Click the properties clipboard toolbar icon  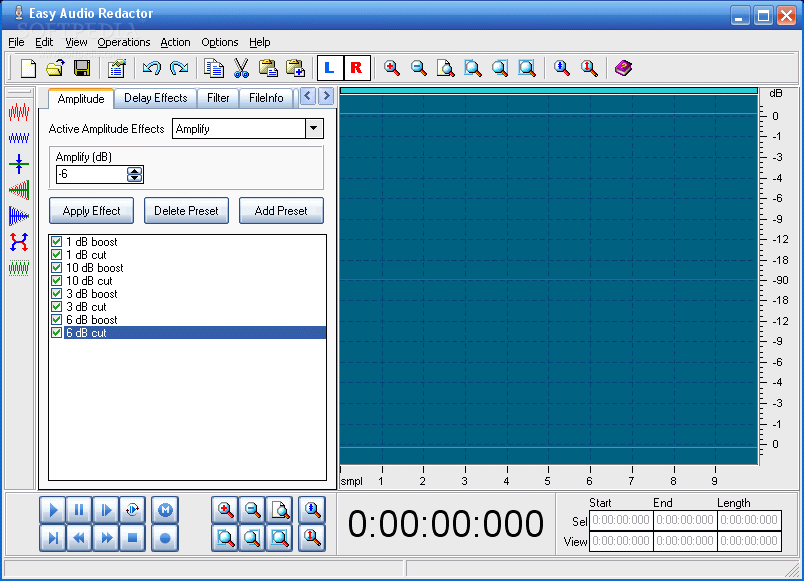coord(117,68)
